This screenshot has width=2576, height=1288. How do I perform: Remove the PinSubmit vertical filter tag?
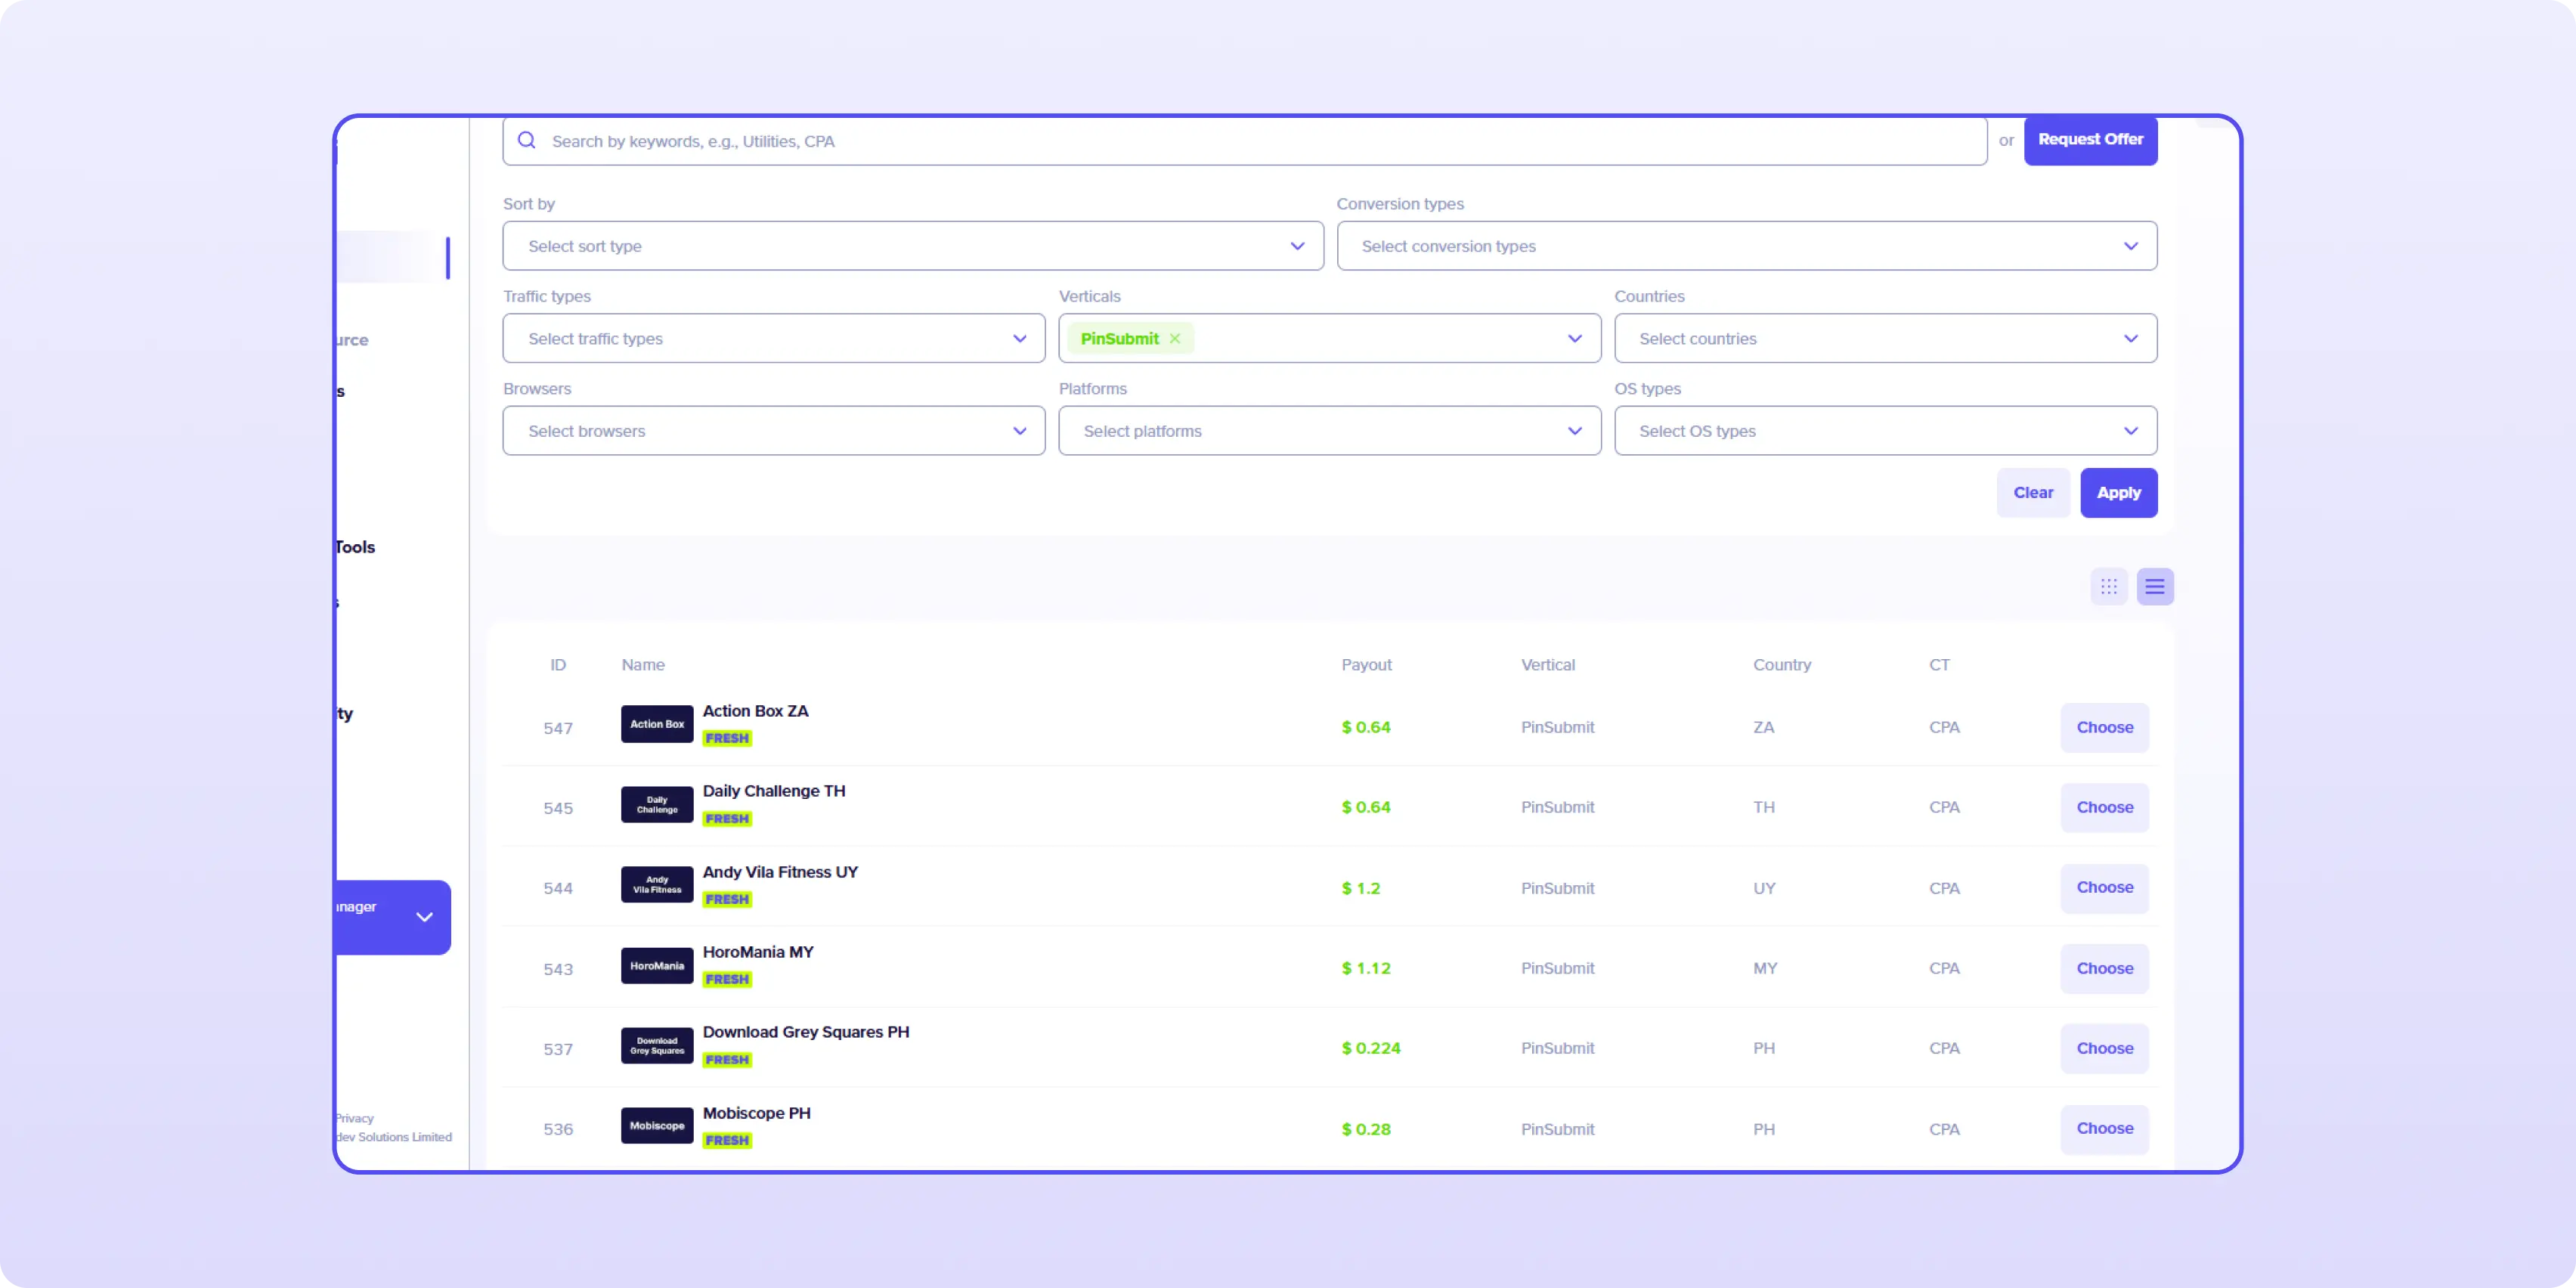point(1175,339)
